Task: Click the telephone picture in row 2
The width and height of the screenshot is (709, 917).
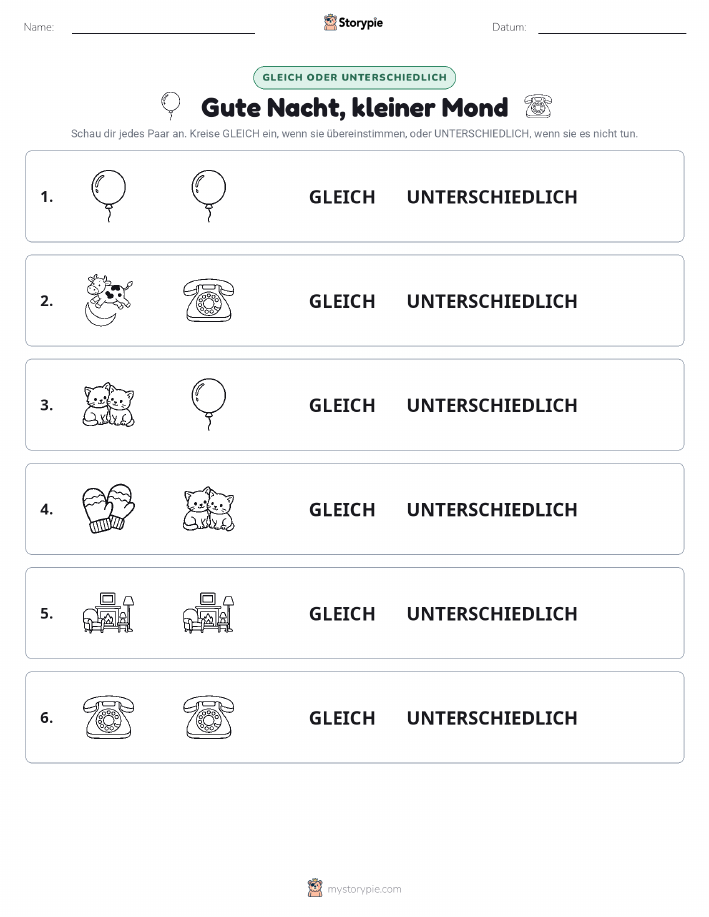Action: (209, 300)
